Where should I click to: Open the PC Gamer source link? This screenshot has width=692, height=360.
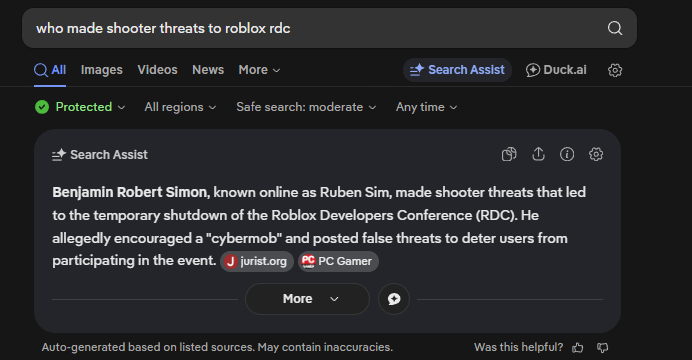coord(338,261)
